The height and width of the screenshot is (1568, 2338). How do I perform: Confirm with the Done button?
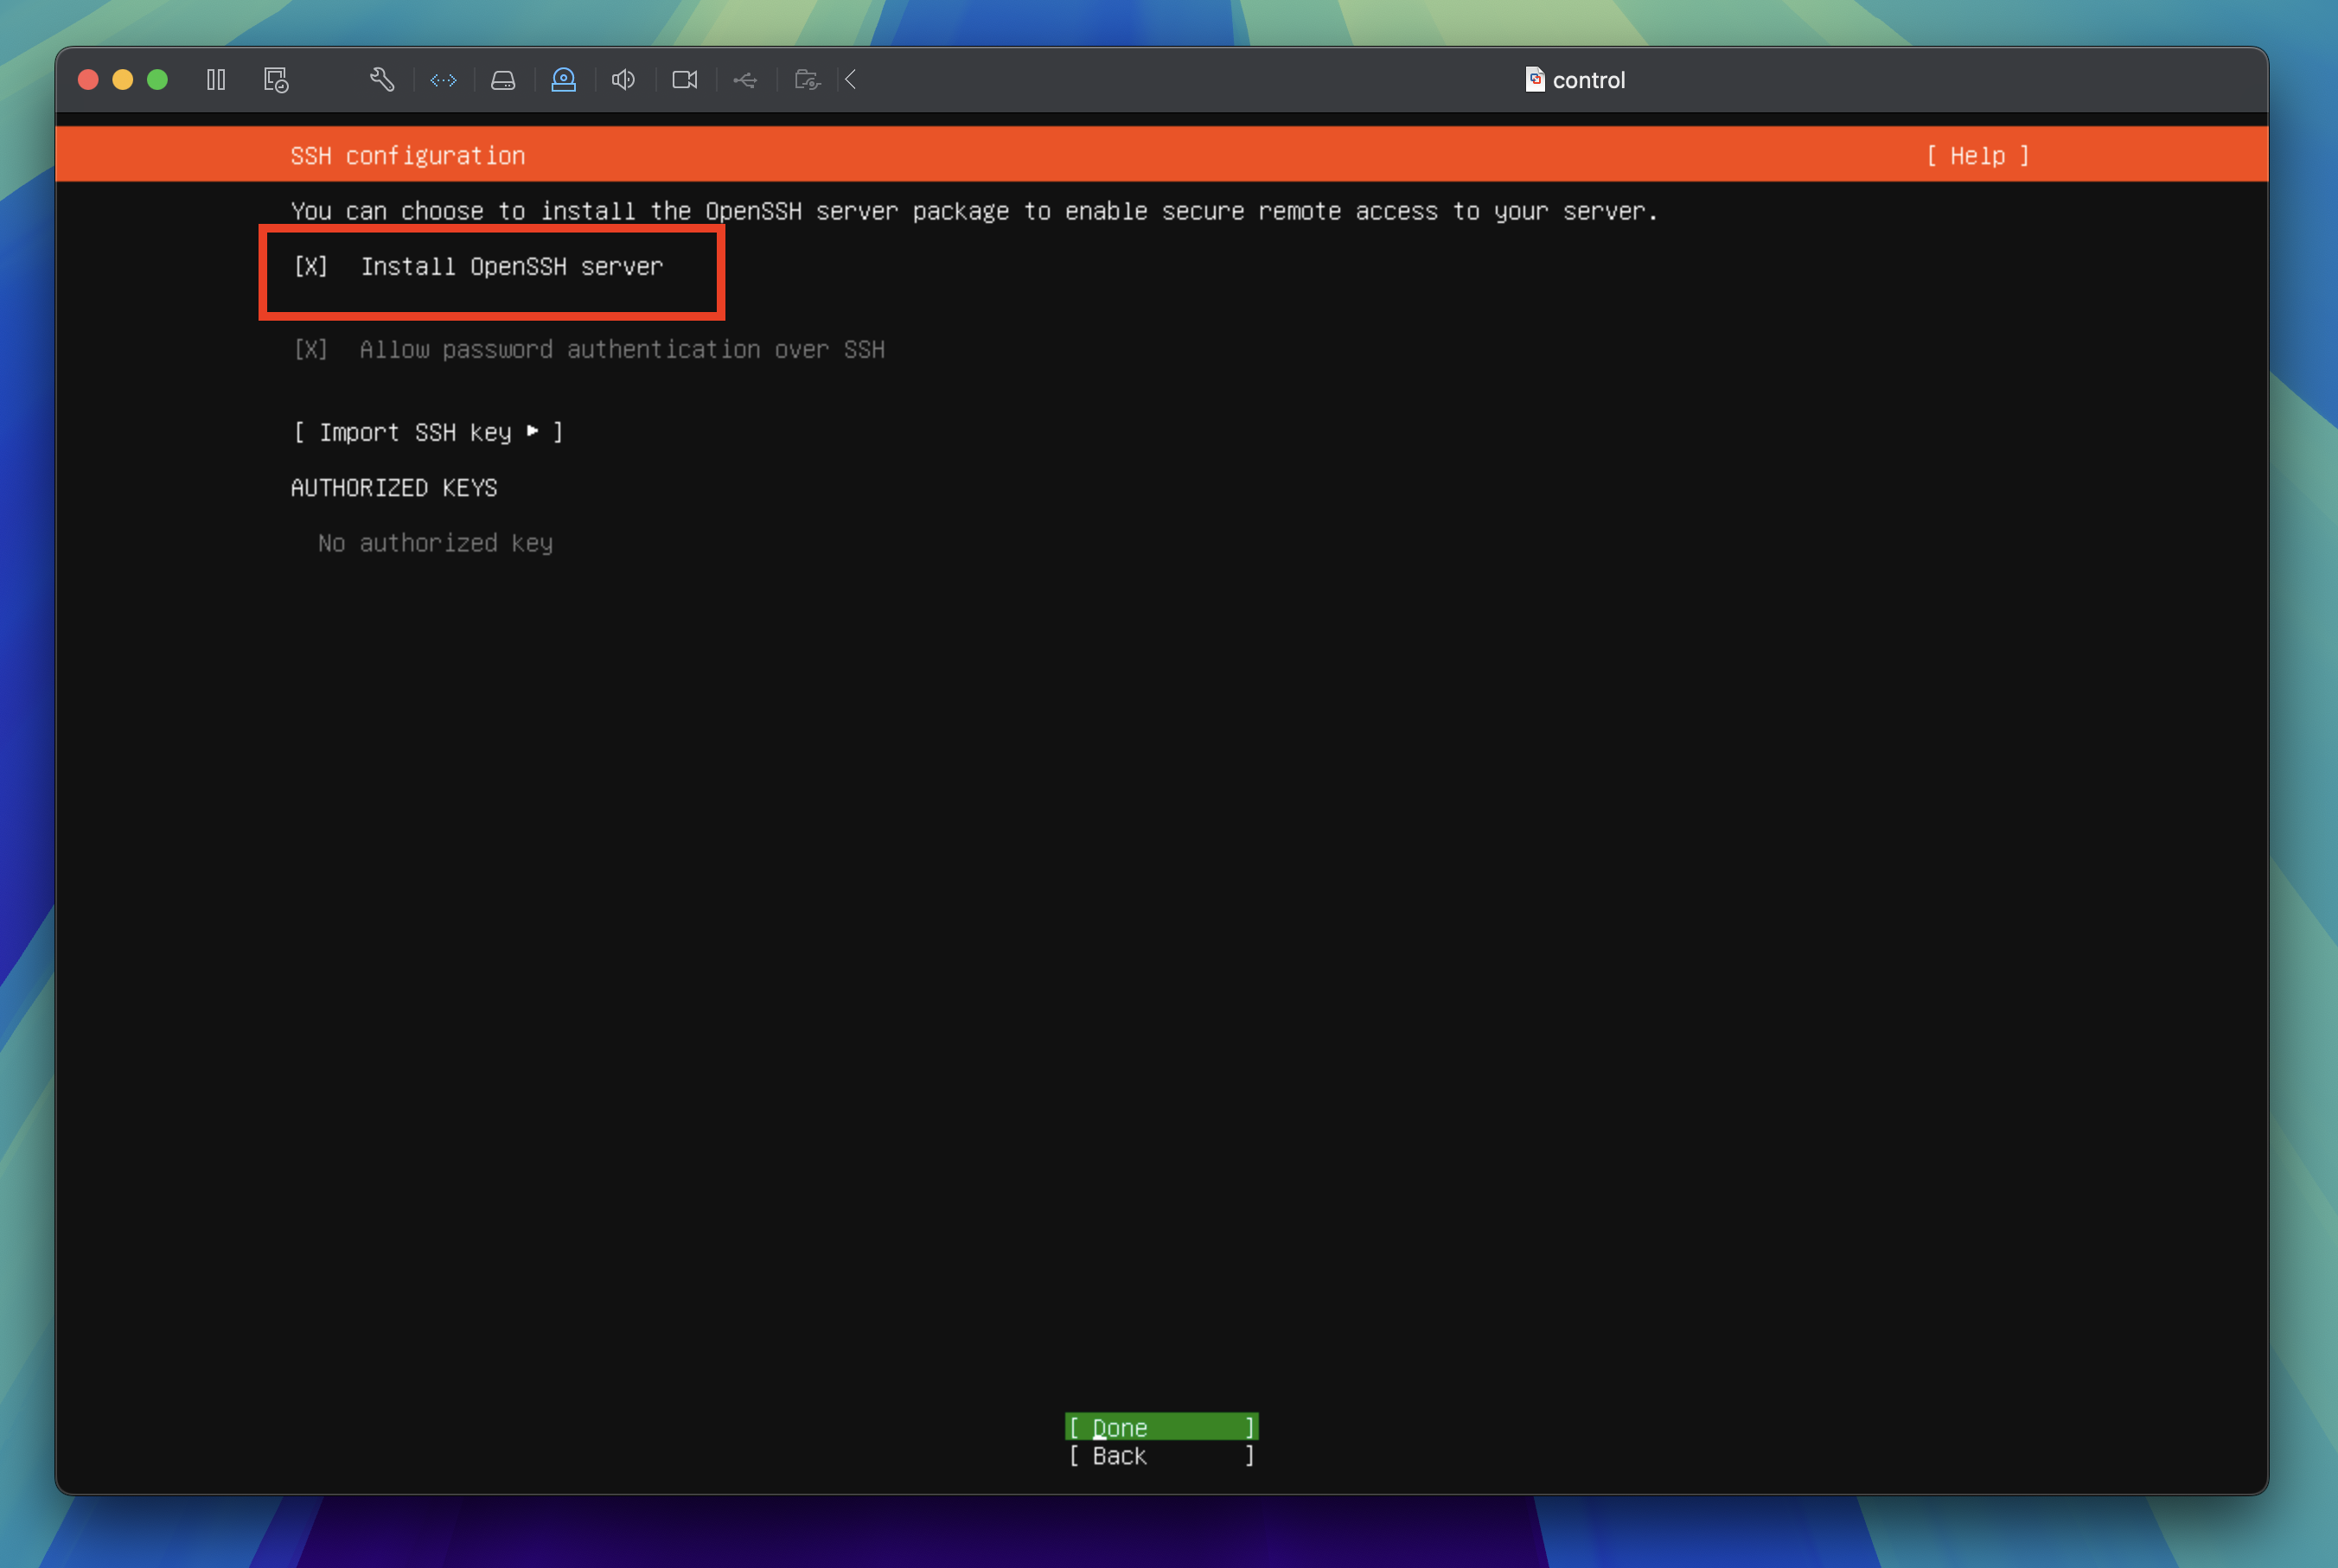click(1161, 1427)
